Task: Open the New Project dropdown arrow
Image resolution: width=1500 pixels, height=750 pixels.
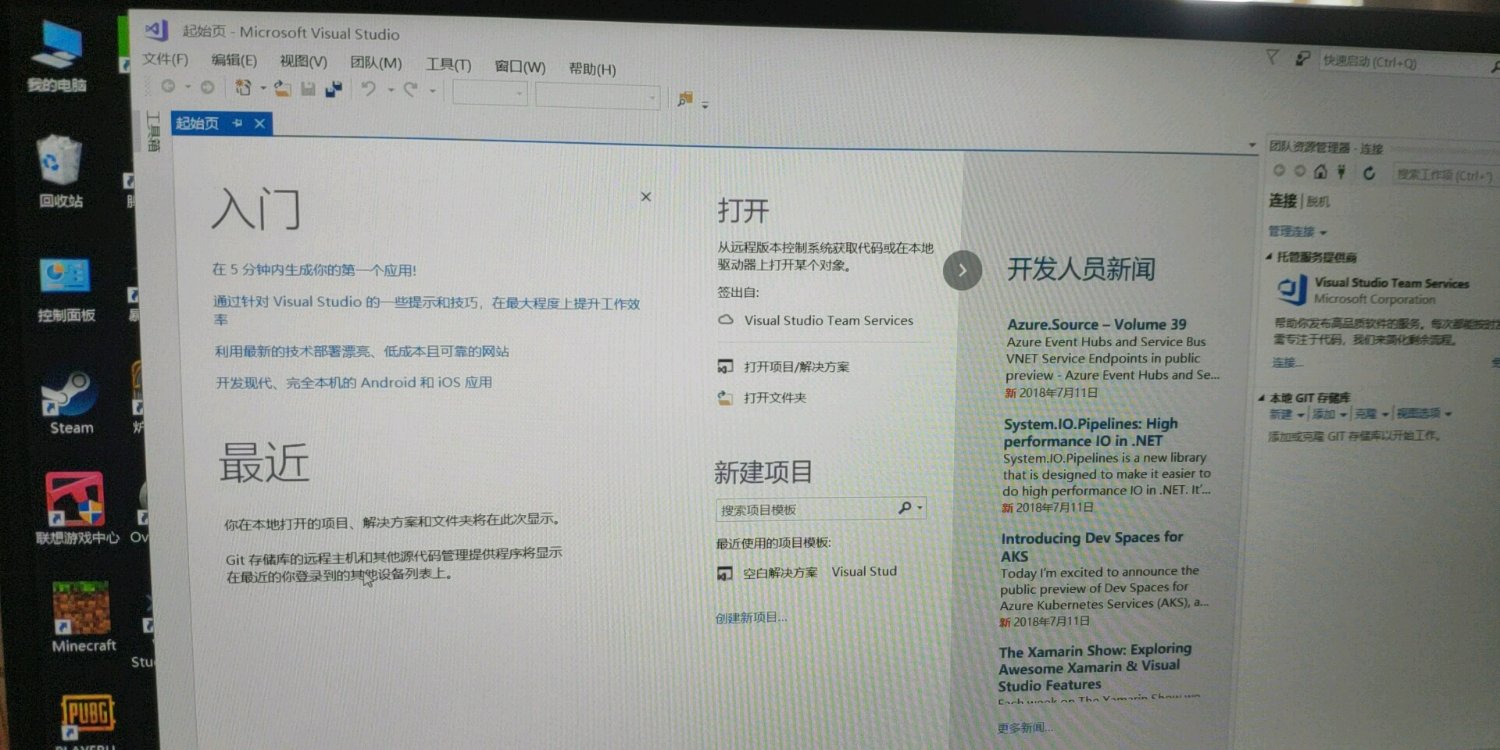Action: pos(262,89)
